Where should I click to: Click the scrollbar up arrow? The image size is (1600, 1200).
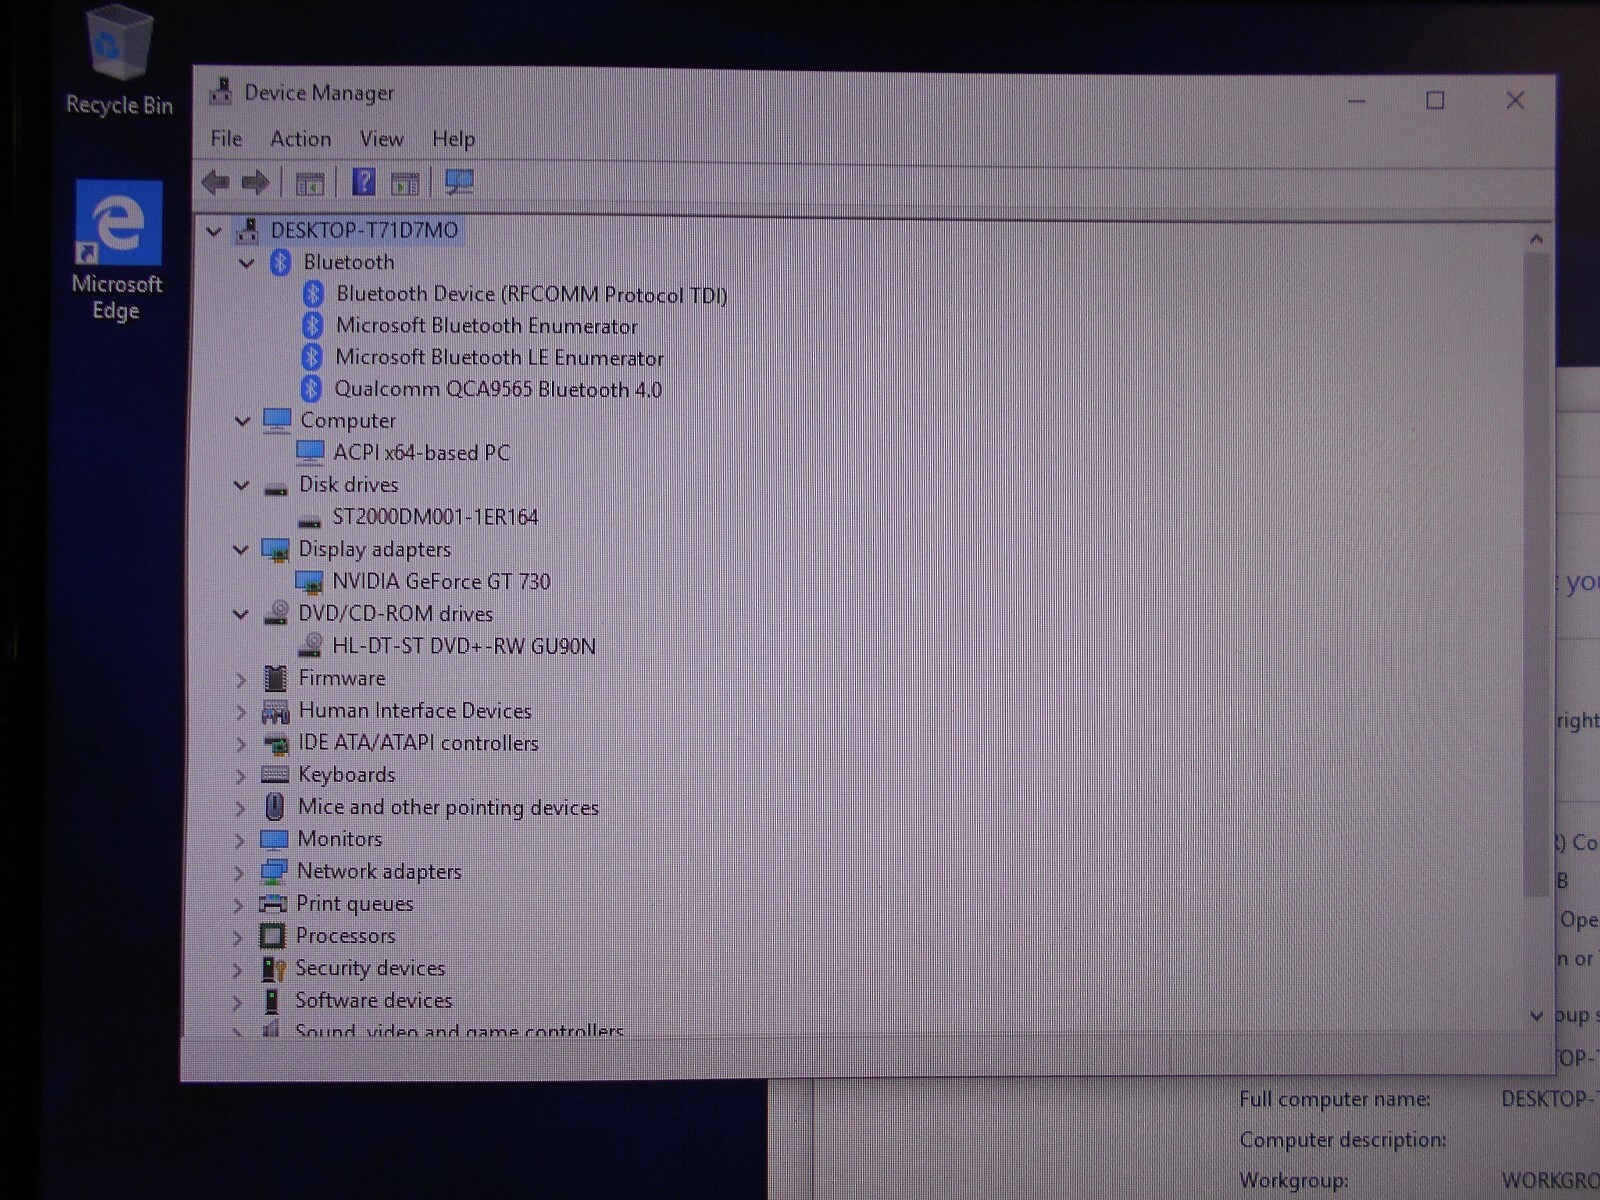pyautogui.click(x=1536, y=239)
